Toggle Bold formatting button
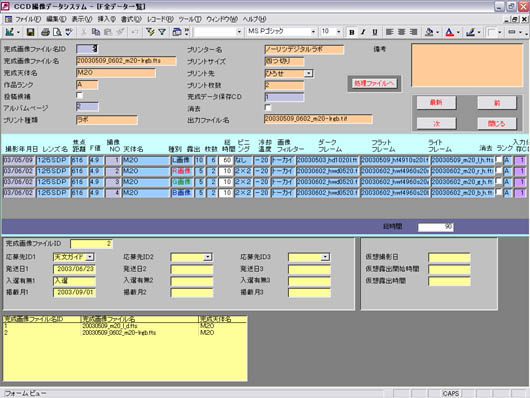Screen dimensions: 530x398 pyautogui.click(x=352, y=32)
